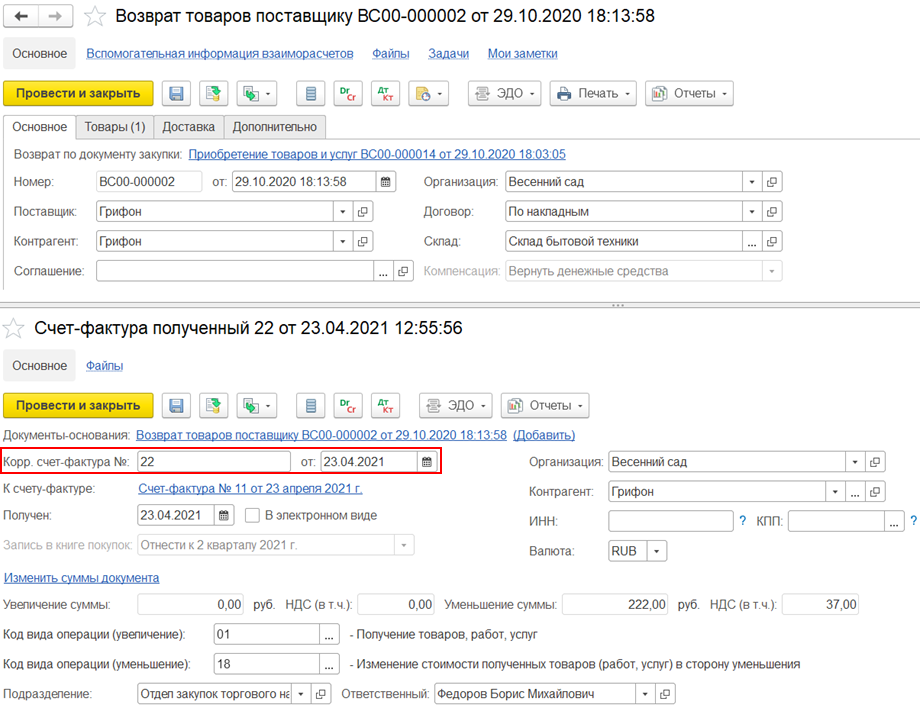Post the return document using upper toolbar icon
Image resolution: width=920 pixels, height=709 pixels.
point(214,93)
